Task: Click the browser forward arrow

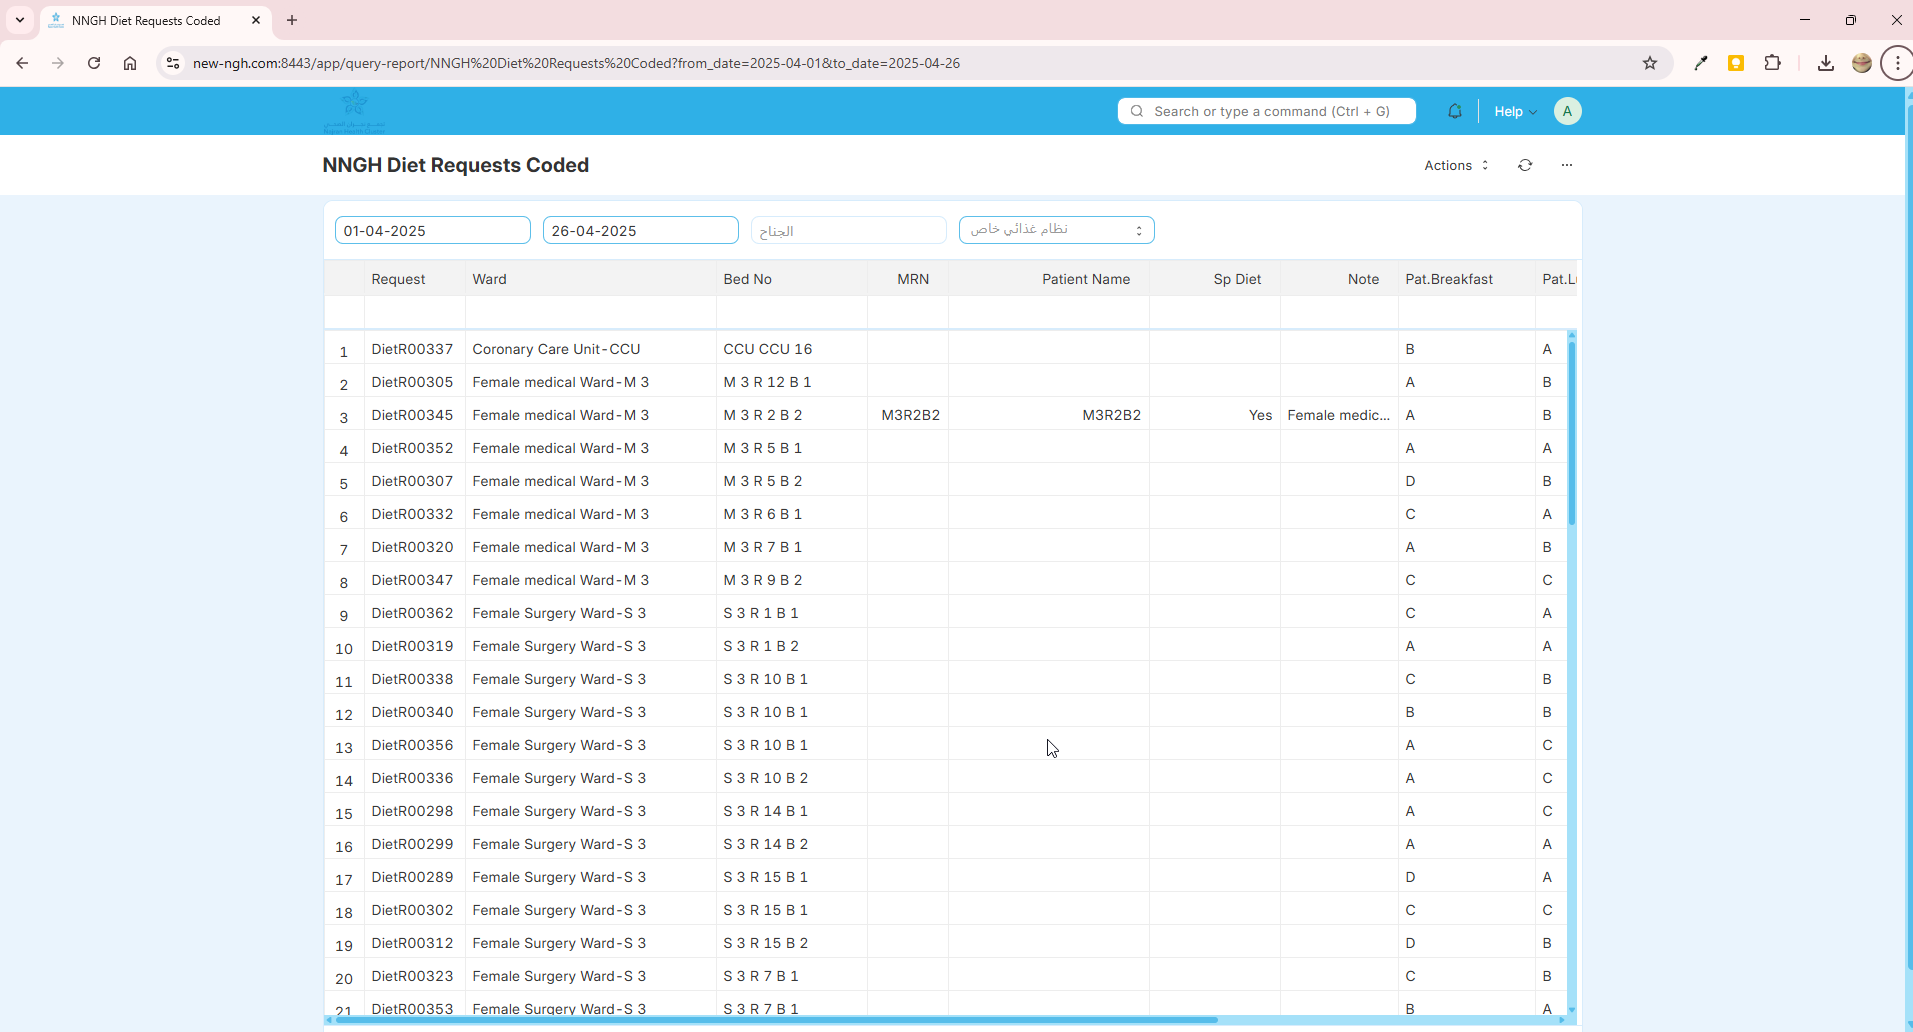Action: [58, 63]
